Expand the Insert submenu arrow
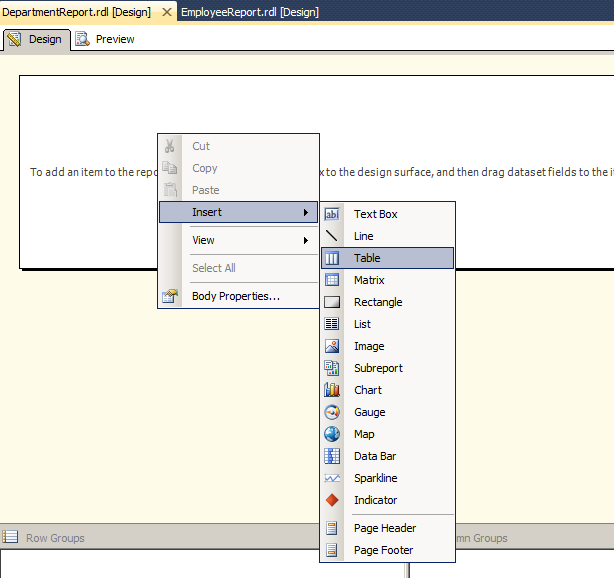Image resolution: width=614 pixels, height=578 pixels. 305,212
